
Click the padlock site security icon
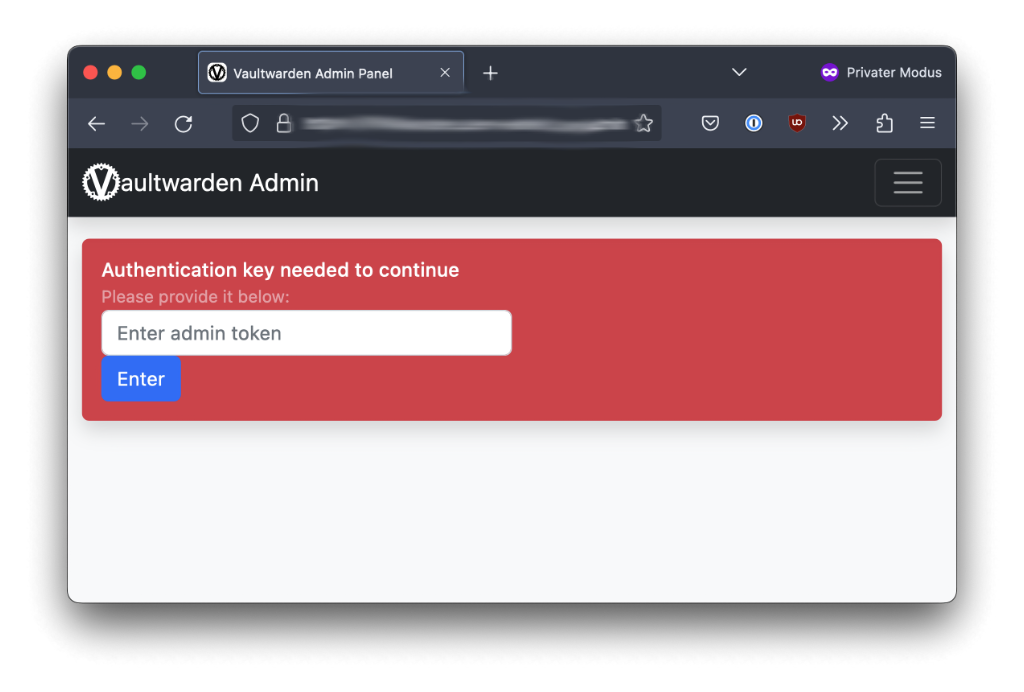(x=284, y=123)
